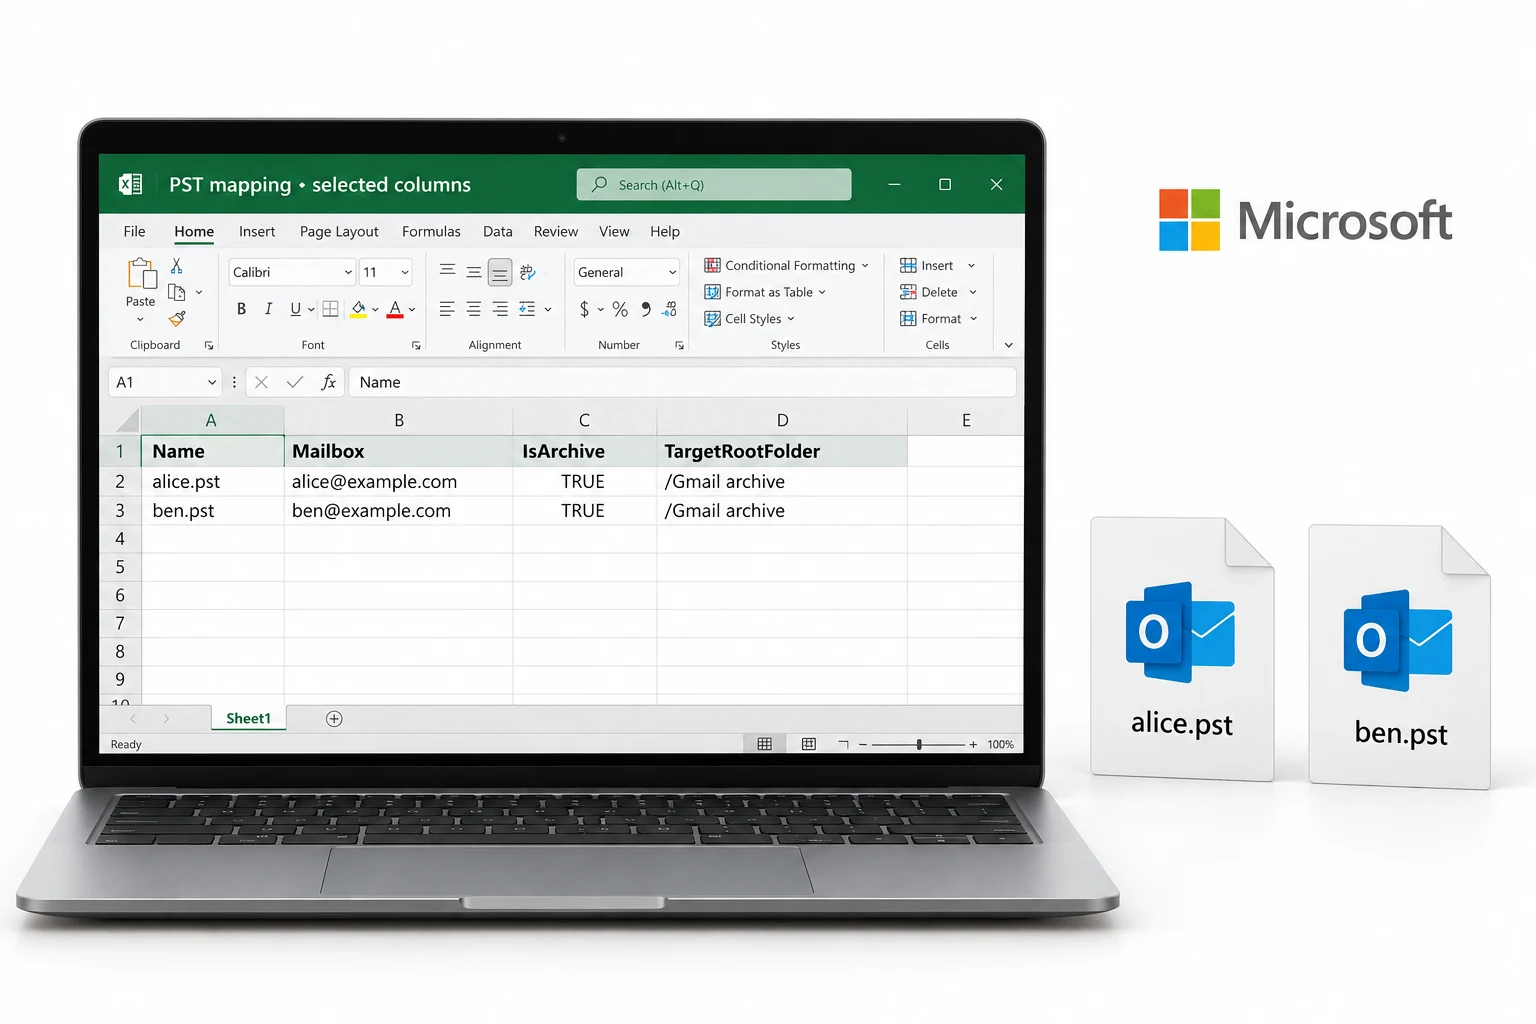Viewport: 1536px width, 1024px height.
Task: Switch to Page Layout view in status bar
Action: [809, 744]
